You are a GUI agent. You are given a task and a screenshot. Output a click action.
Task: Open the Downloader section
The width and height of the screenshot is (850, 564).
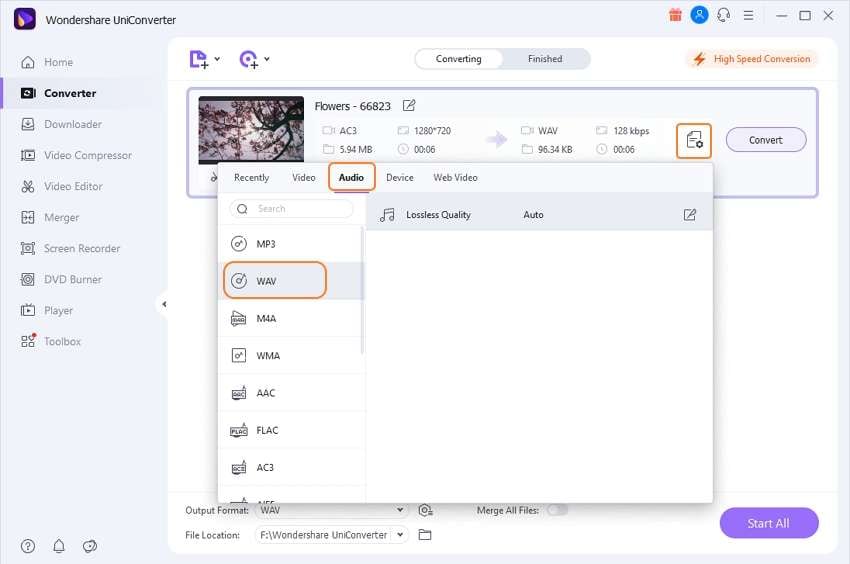[x=61, y=124]
